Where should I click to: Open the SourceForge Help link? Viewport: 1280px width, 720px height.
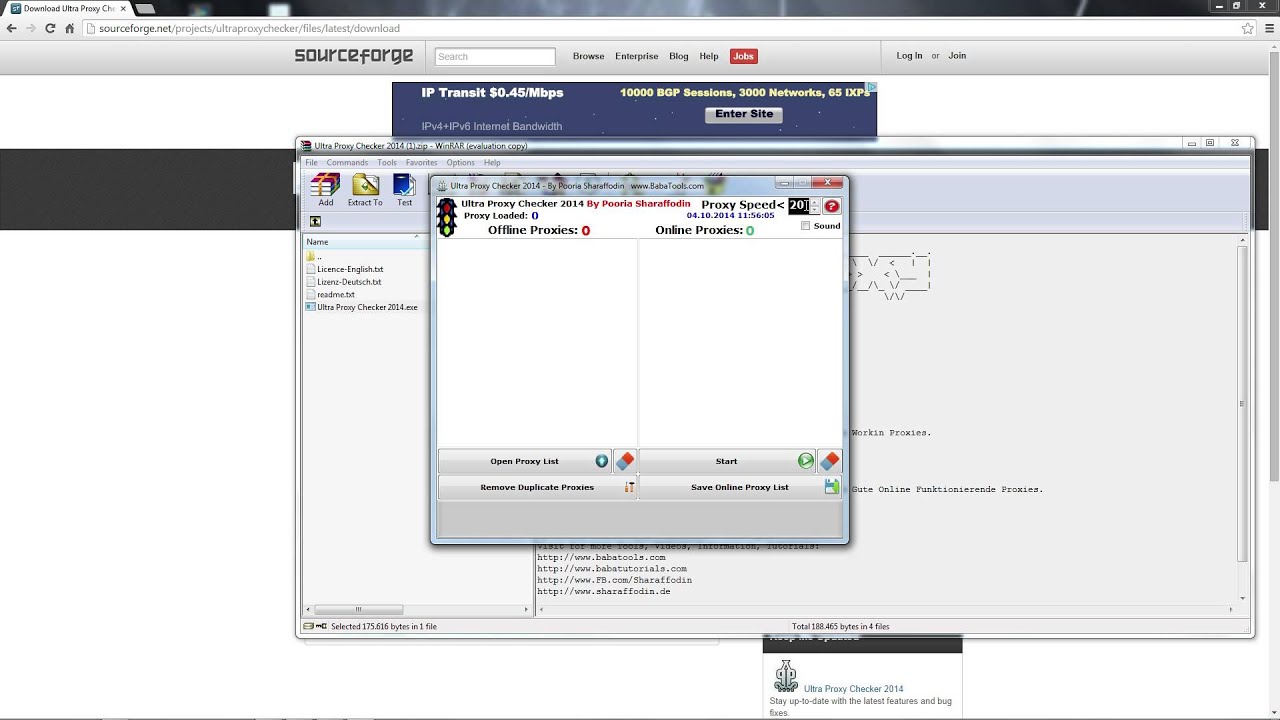point(709,56)
